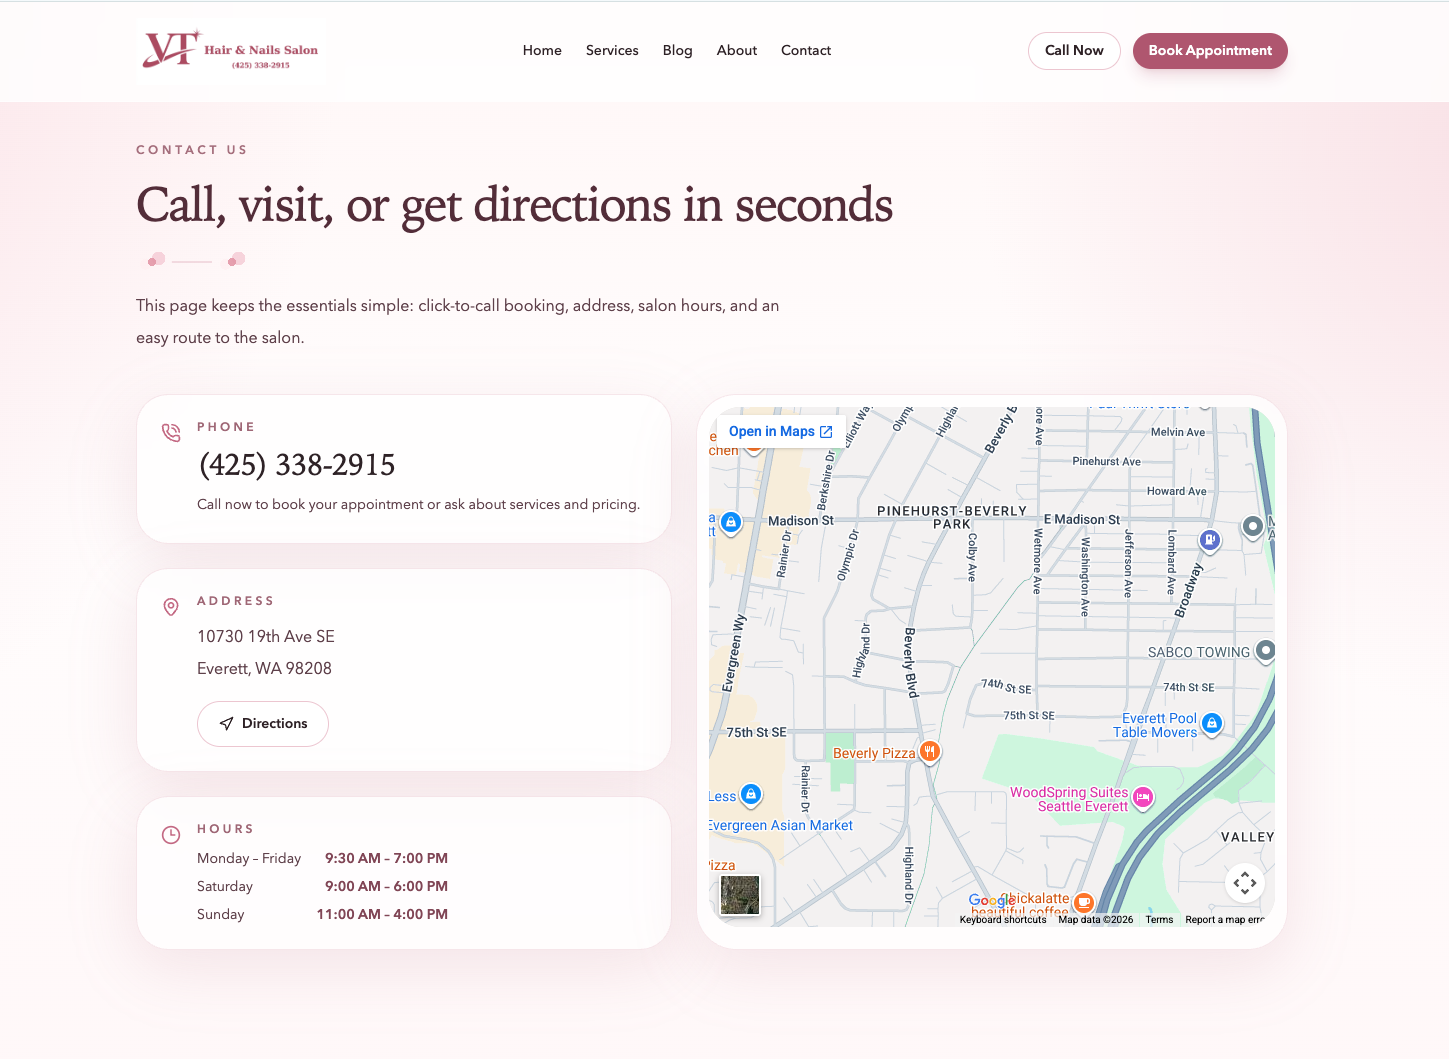Open the map camera controls button
The height and width of the screenshot is (1059, 1449).
coord(1245,883)
